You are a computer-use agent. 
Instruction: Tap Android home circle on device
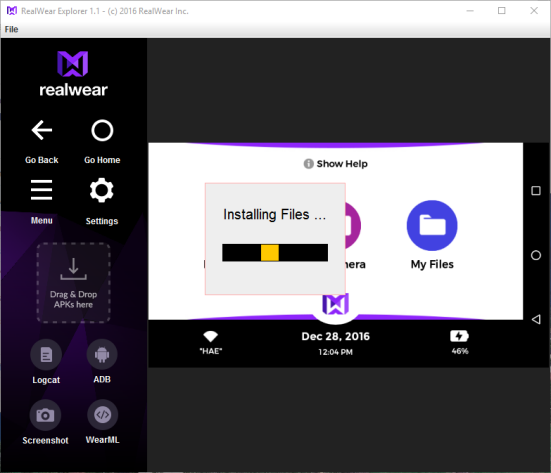[x=536, y=255]
